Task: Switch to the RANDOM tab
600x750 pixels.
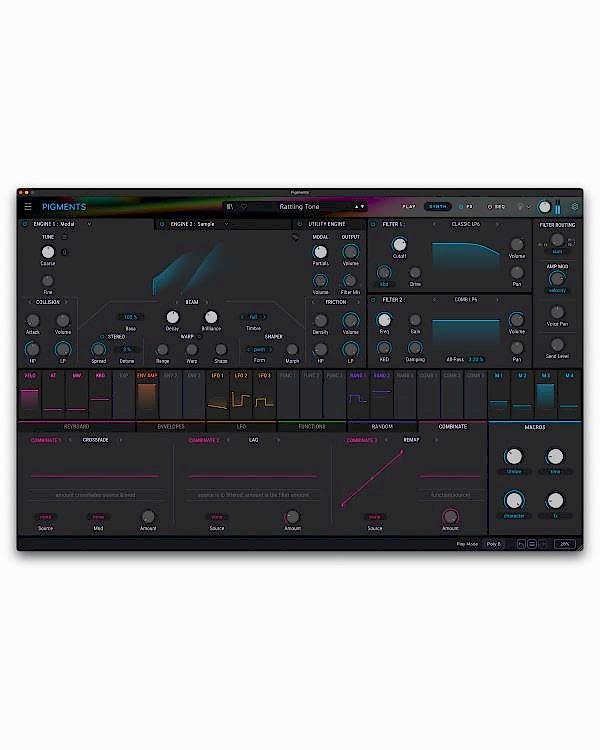Action: [x=382, y=427]
